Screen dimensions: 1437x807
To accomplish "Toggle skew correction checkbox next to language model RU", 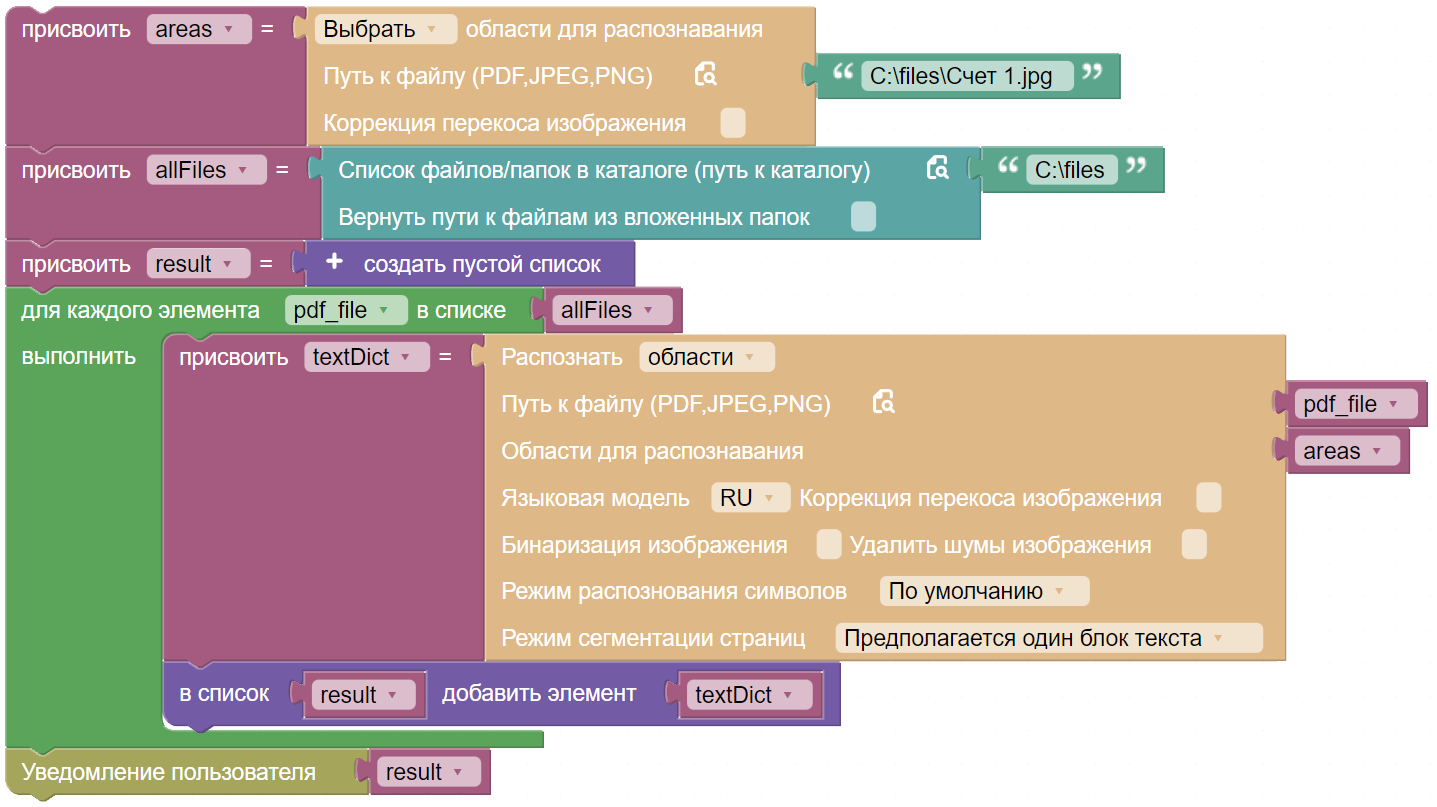I will coord(1209,498).
